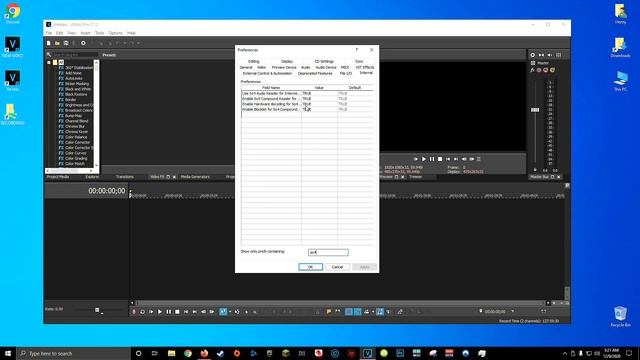Open the Edit tool dropdown arrow

coord(230,312)
